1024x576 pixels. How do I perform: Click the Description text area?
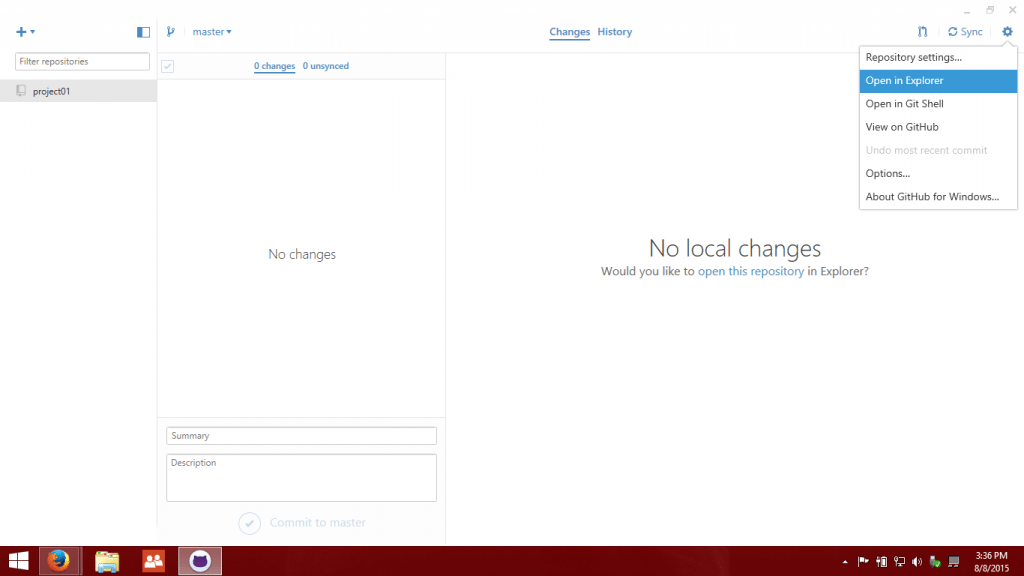[x=301, y=477]
